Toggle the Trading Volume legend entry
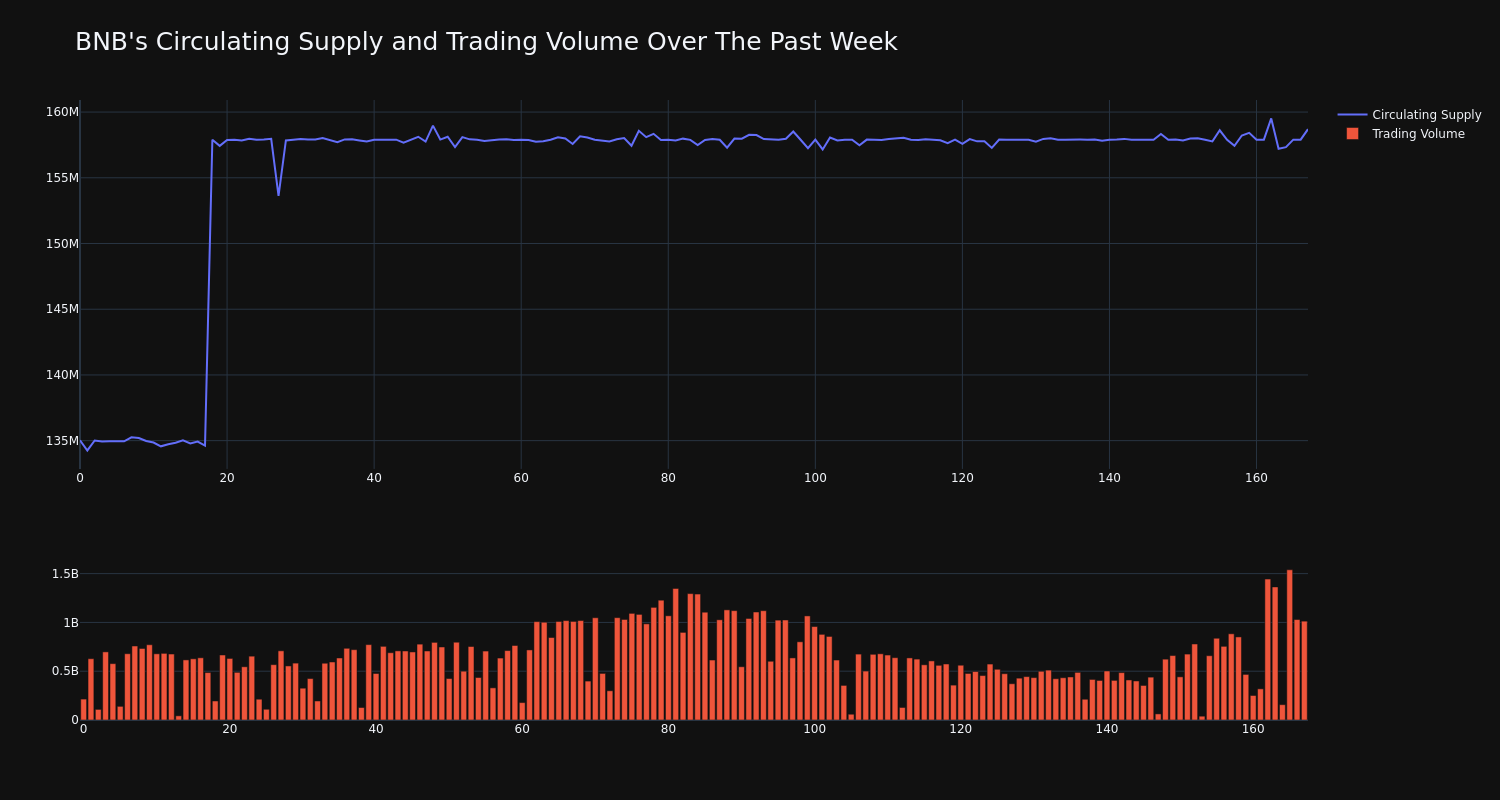Screen dimensions: 1500x800 [1405, 134]
